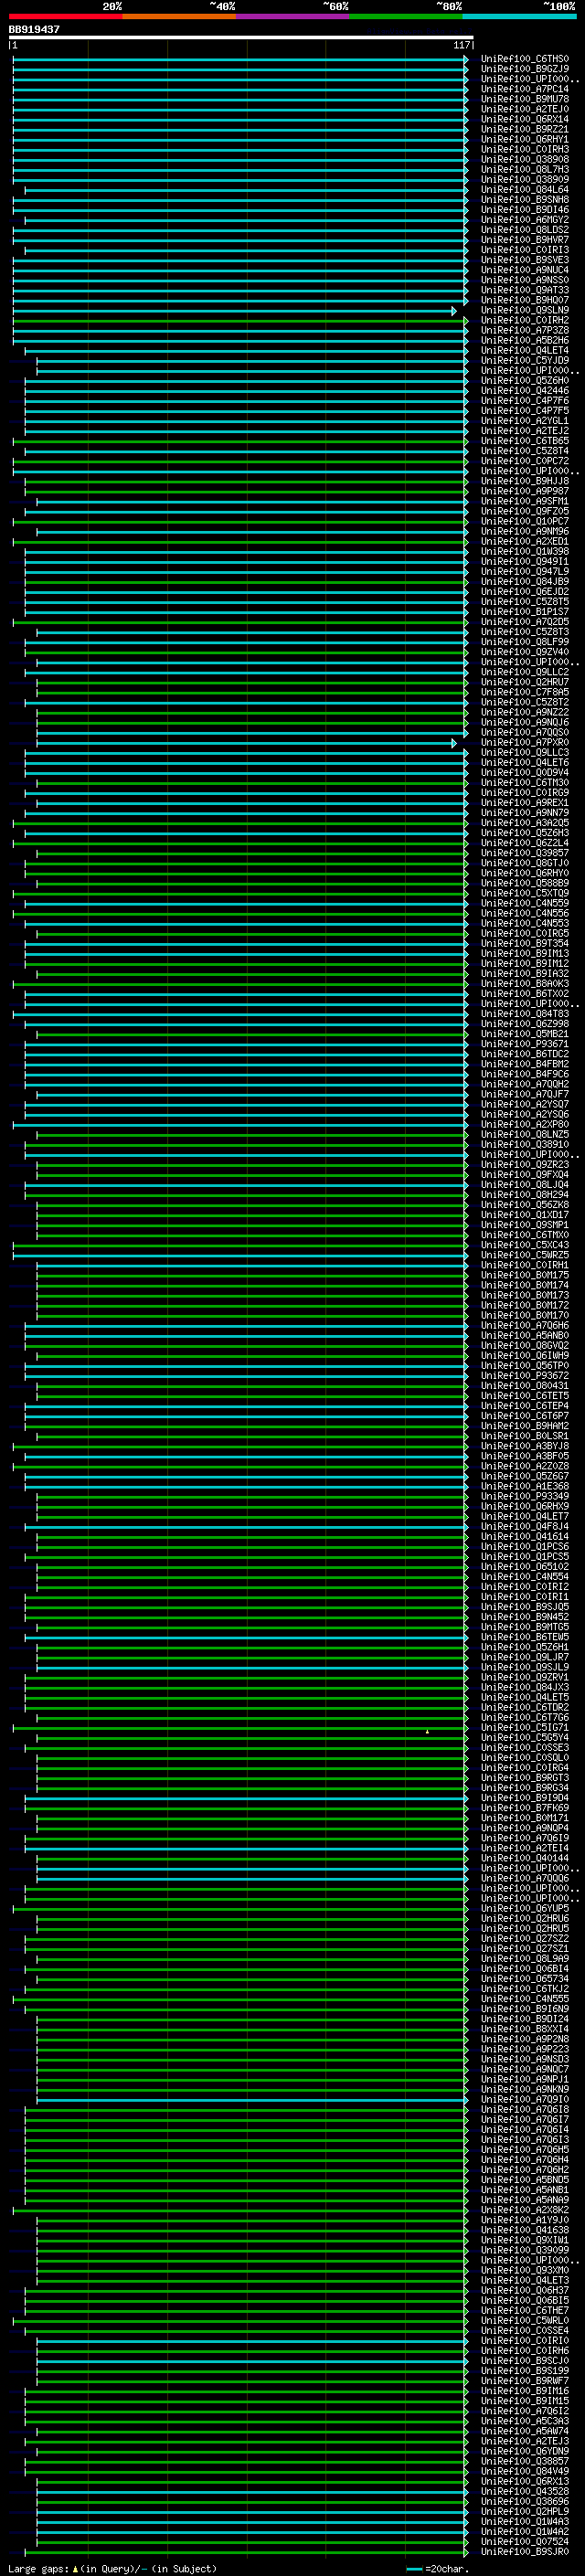This screenshot has height=2576, width=585.
Task: Select label UniRef100_B9SNH8
Action: click(525, 200)
